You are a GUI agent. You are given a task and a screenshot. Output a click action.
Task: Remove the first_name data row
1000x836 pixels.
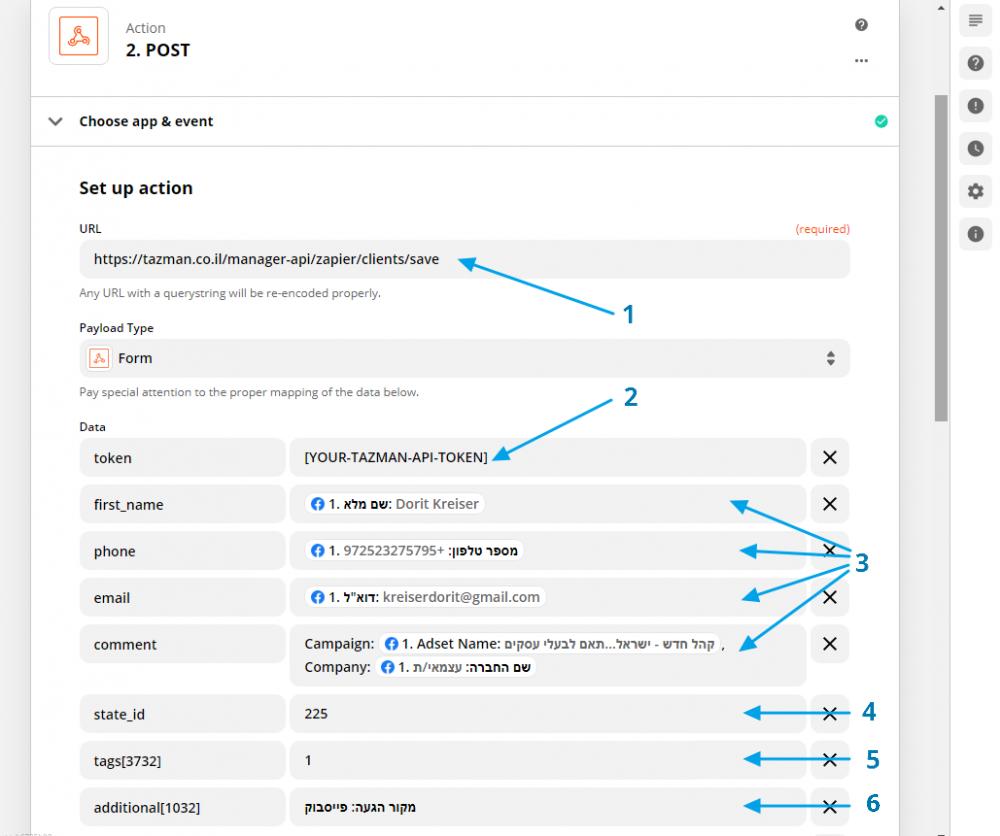click(x=829, y=504)
